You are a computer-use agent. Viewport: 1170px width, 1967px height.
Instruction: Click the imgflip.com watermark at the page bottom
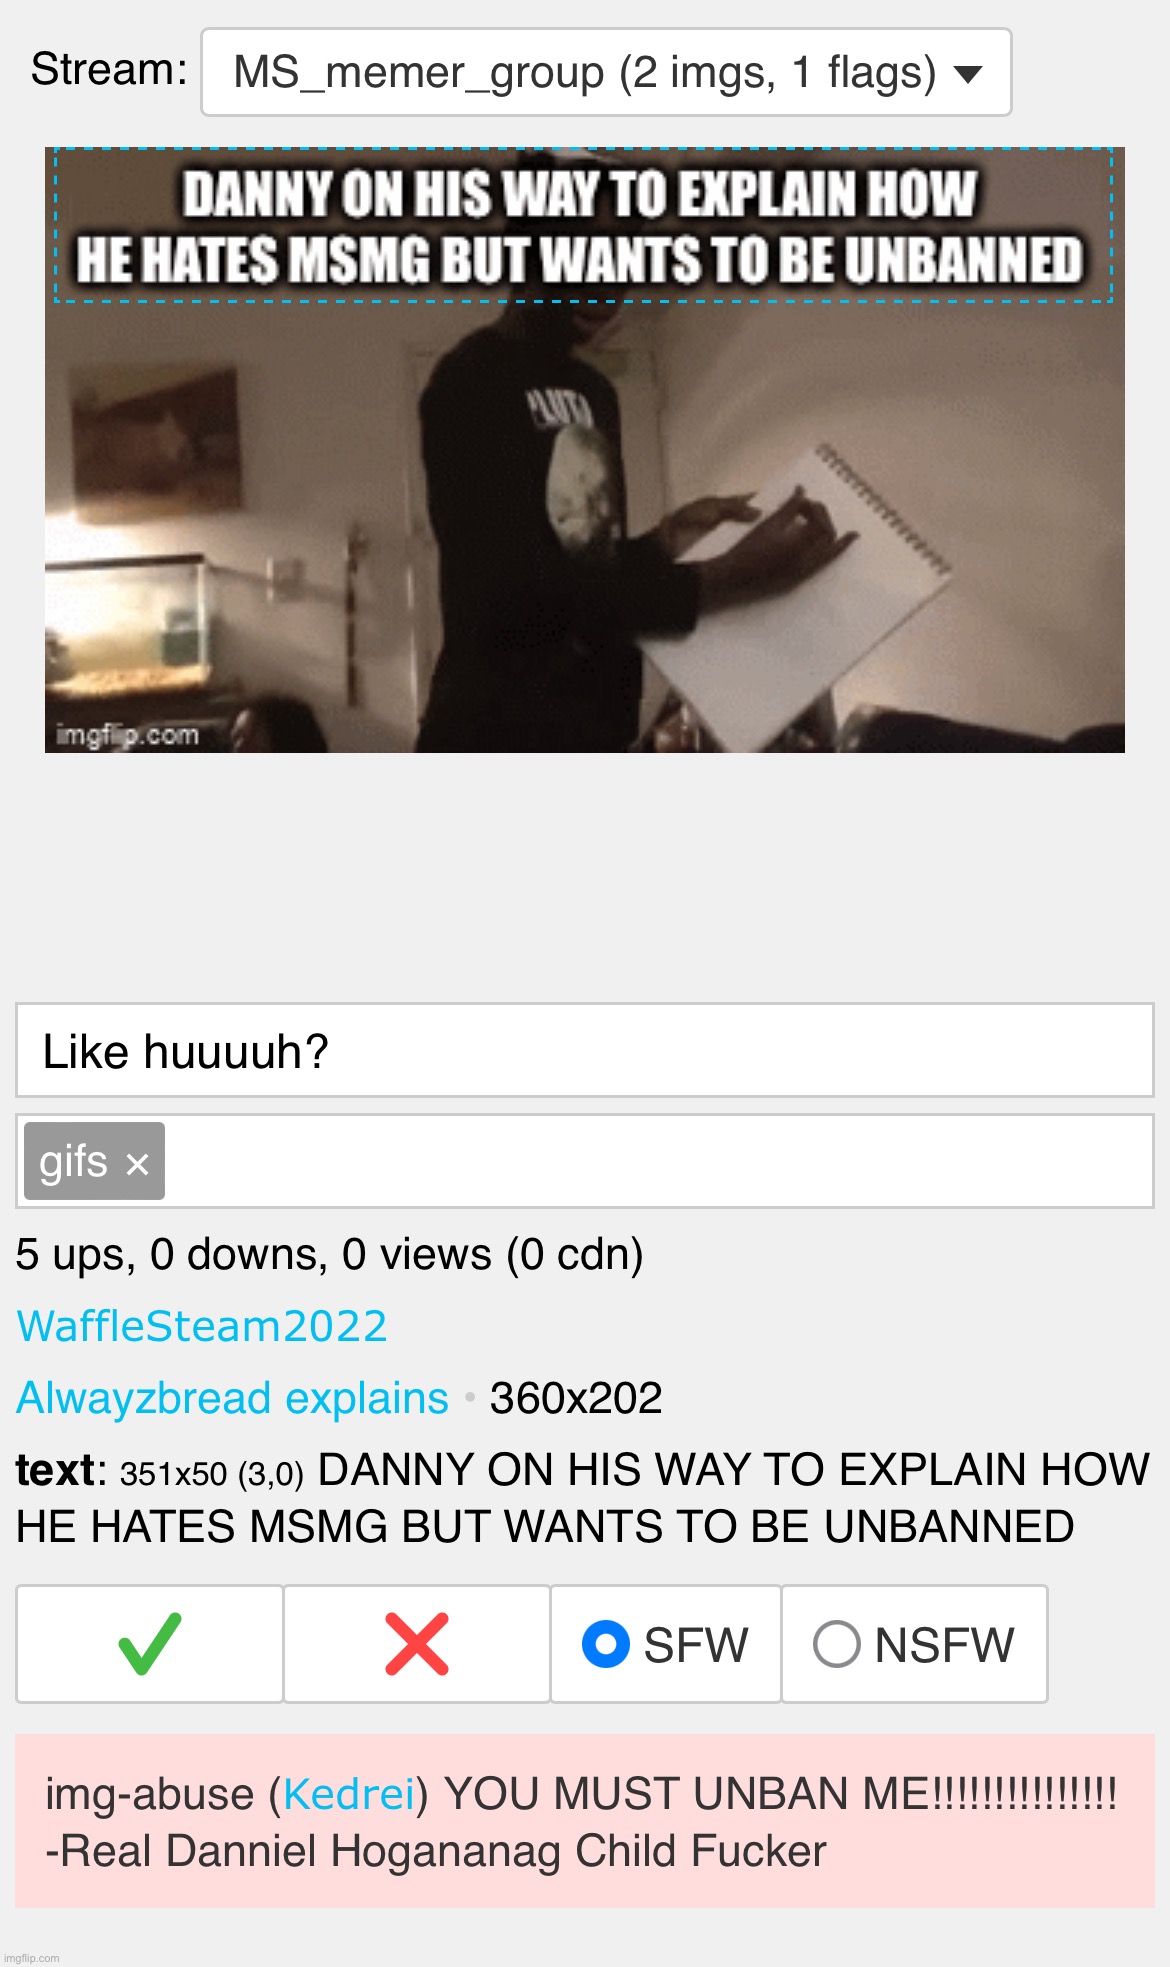(32, 1958)
